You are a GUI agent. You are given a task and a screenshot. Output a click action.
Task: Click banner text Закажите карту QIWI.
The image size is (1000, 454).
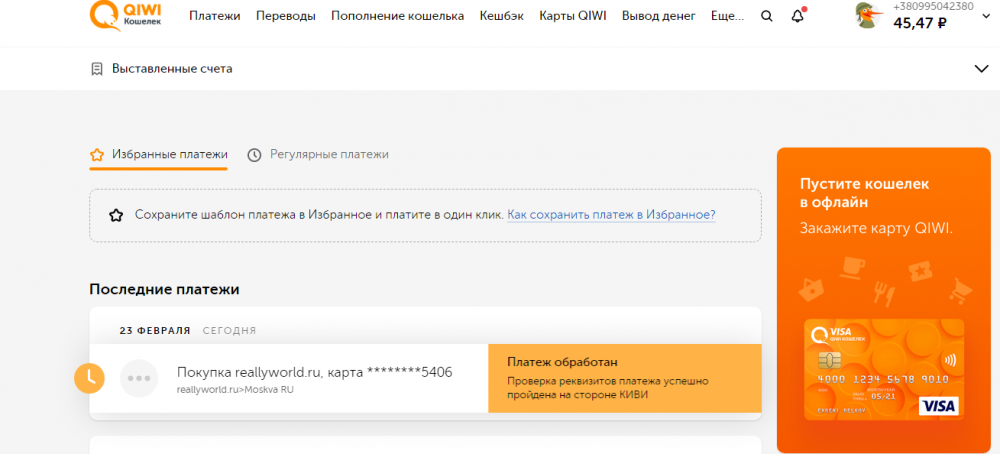[876, 228]
